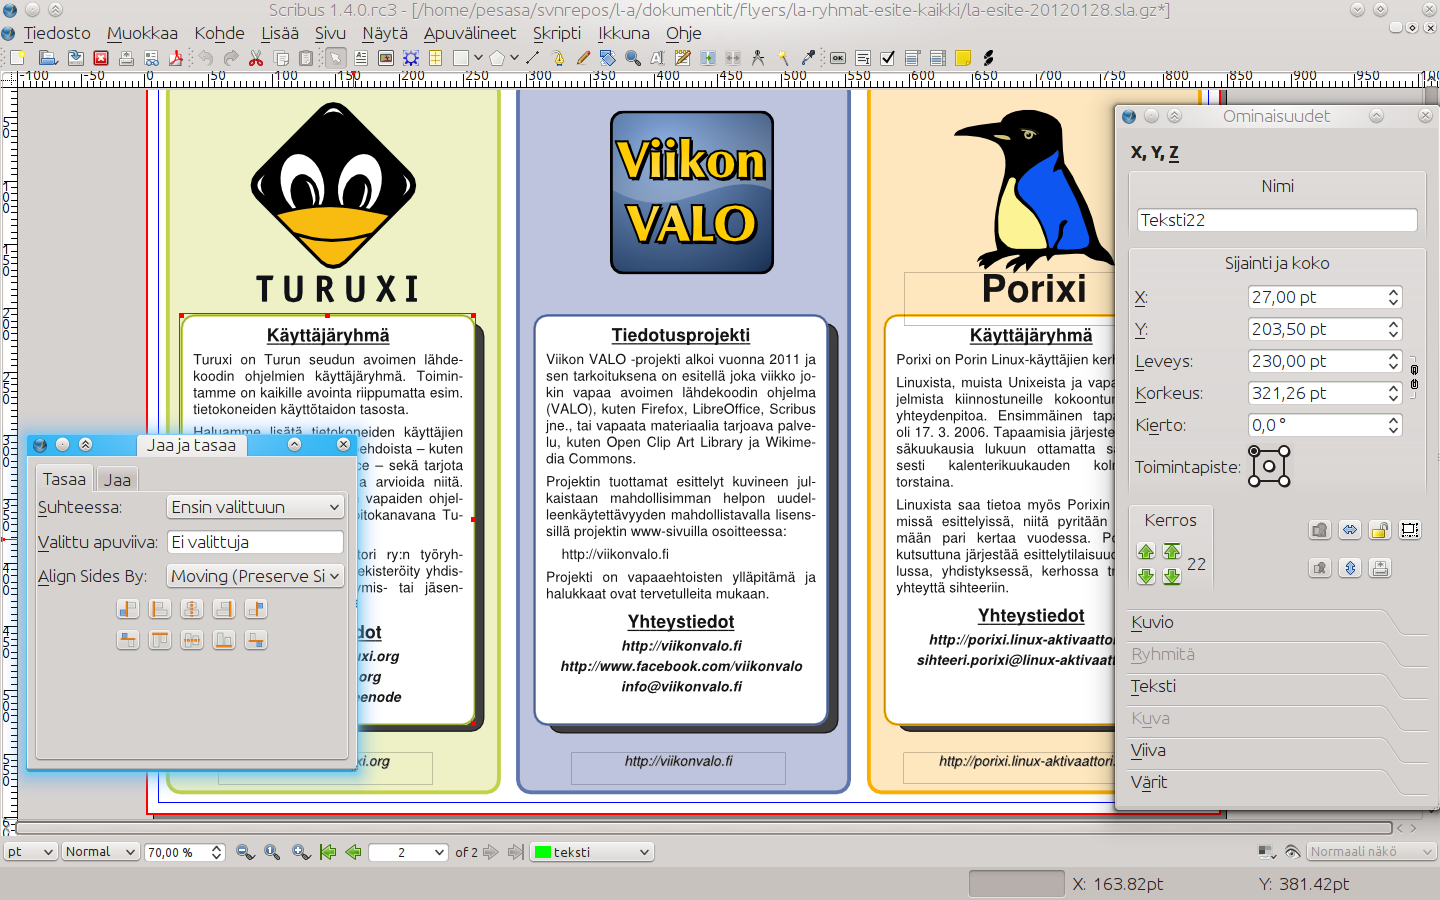Viewport: 1440px width, 900px height.
Task: Go to the first page arrow
Action: point(328,852)
